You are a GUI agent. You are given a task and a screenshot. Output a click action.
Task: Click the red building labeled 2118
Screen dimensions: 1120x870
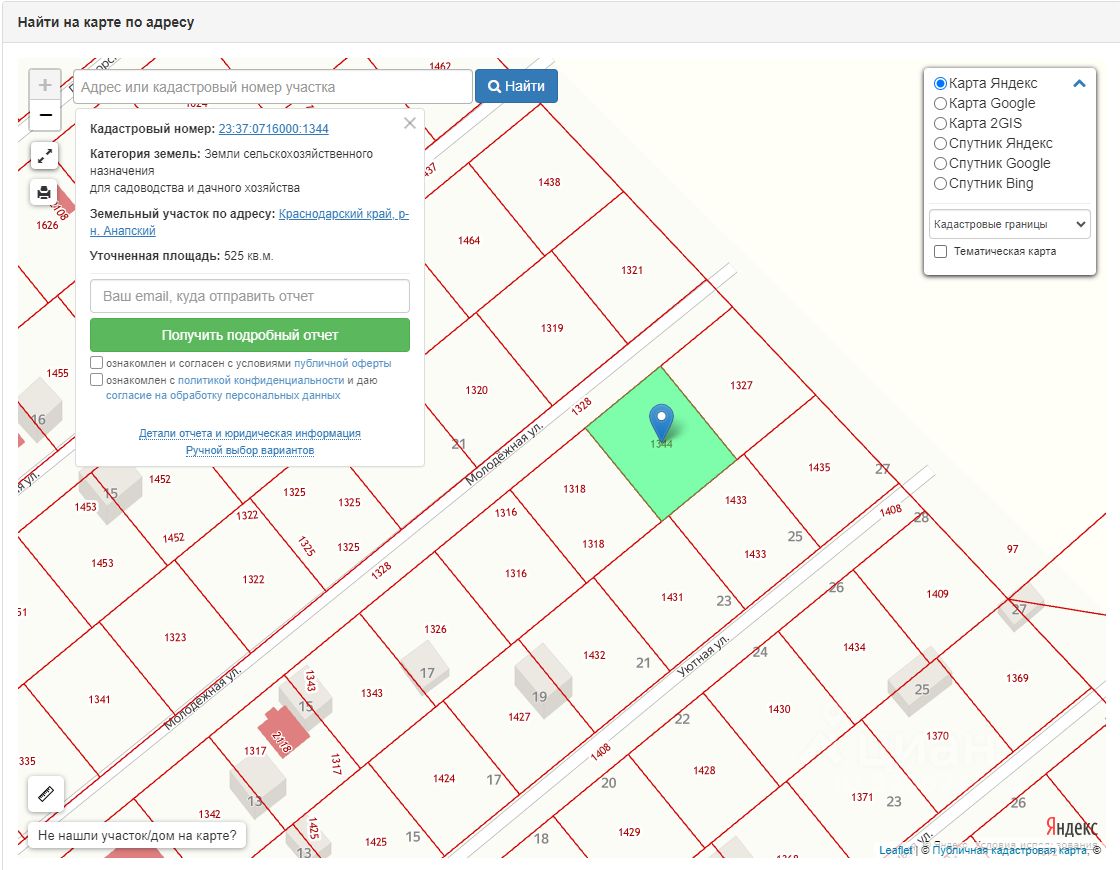(x=282, y=731)
